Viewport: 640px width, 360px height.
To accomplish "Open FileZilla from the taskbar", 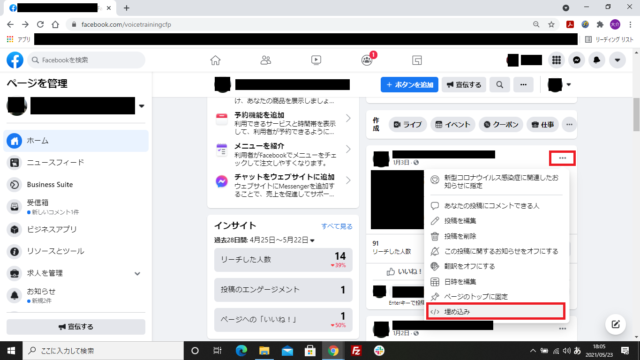I will click(356, 351).
